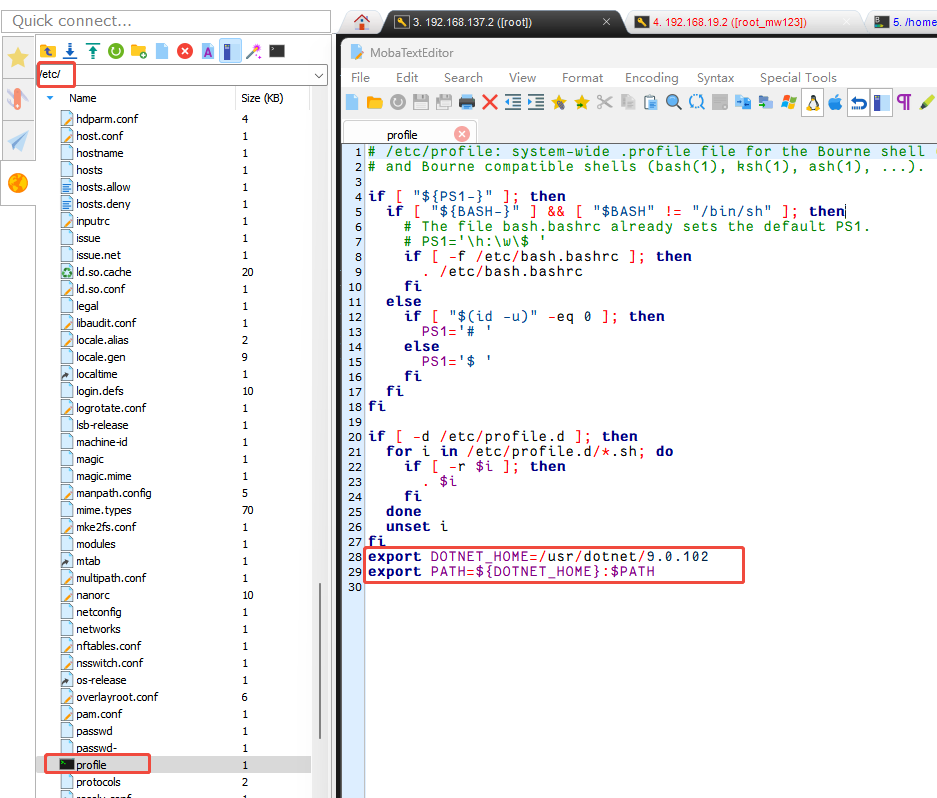Toggle the remote file editing blue icon
This screenshot has width=937, height=798.
point(231,50)
